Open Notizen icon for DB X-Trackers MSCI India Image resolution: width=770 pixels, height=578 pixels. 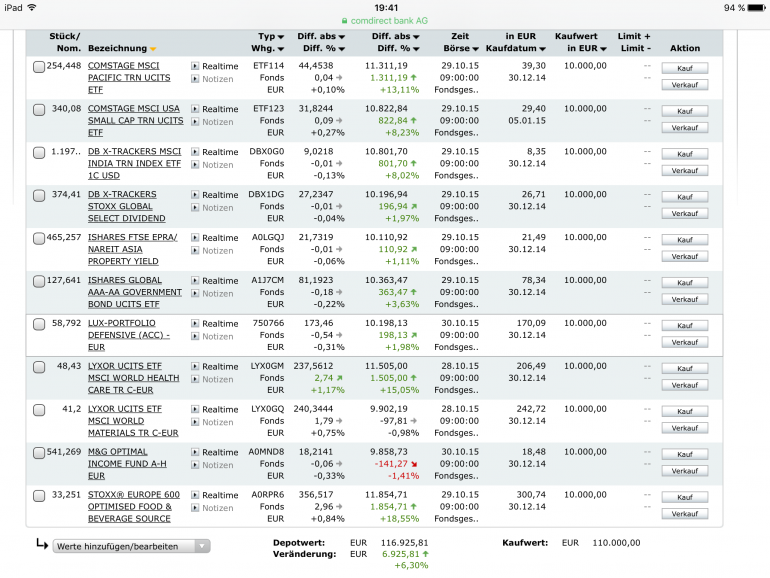coord(195,165)
